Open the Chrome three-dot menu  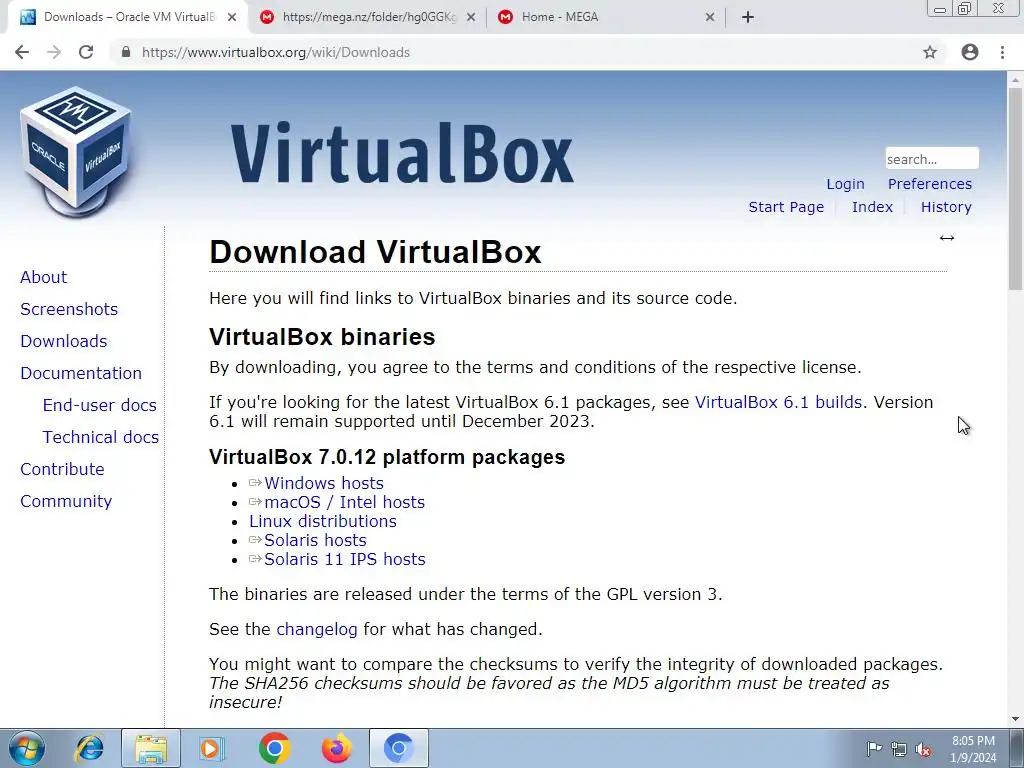coord(1002,52)
